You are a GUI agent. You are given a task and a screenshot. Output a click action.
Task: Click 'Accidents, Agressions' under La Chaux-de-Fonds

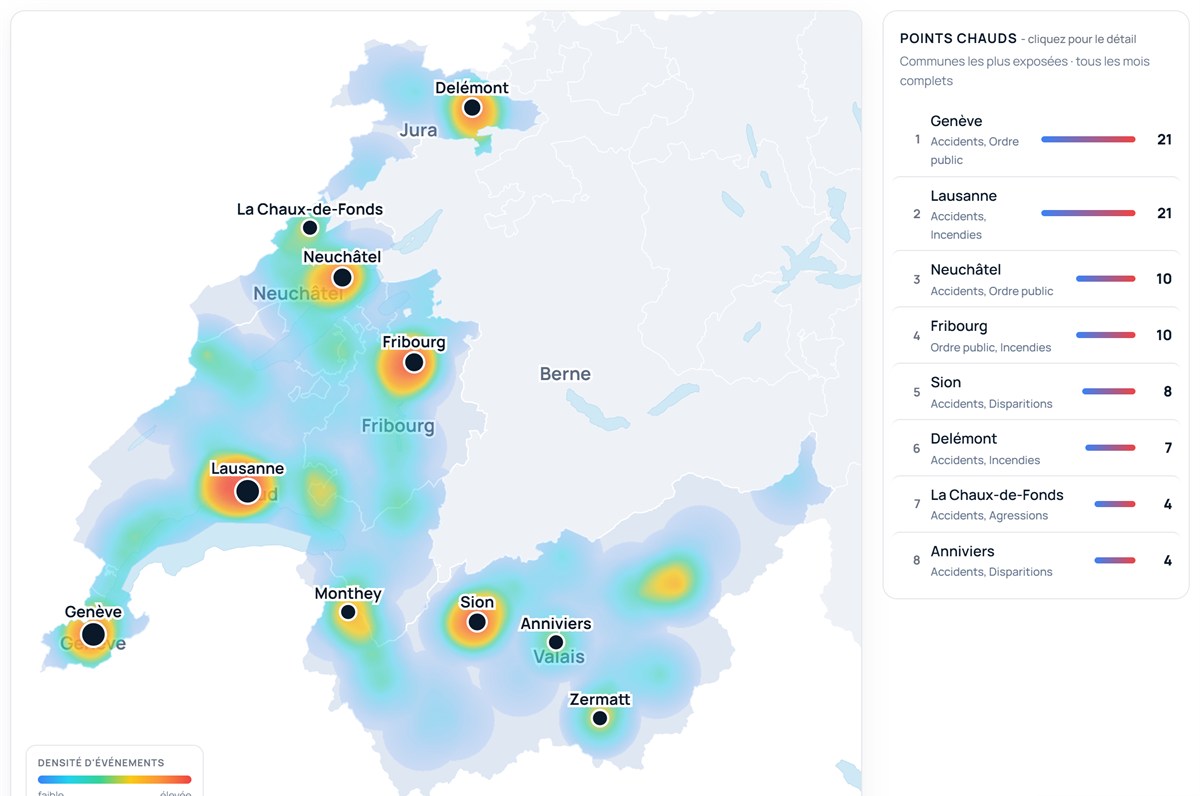click(989, 516)
